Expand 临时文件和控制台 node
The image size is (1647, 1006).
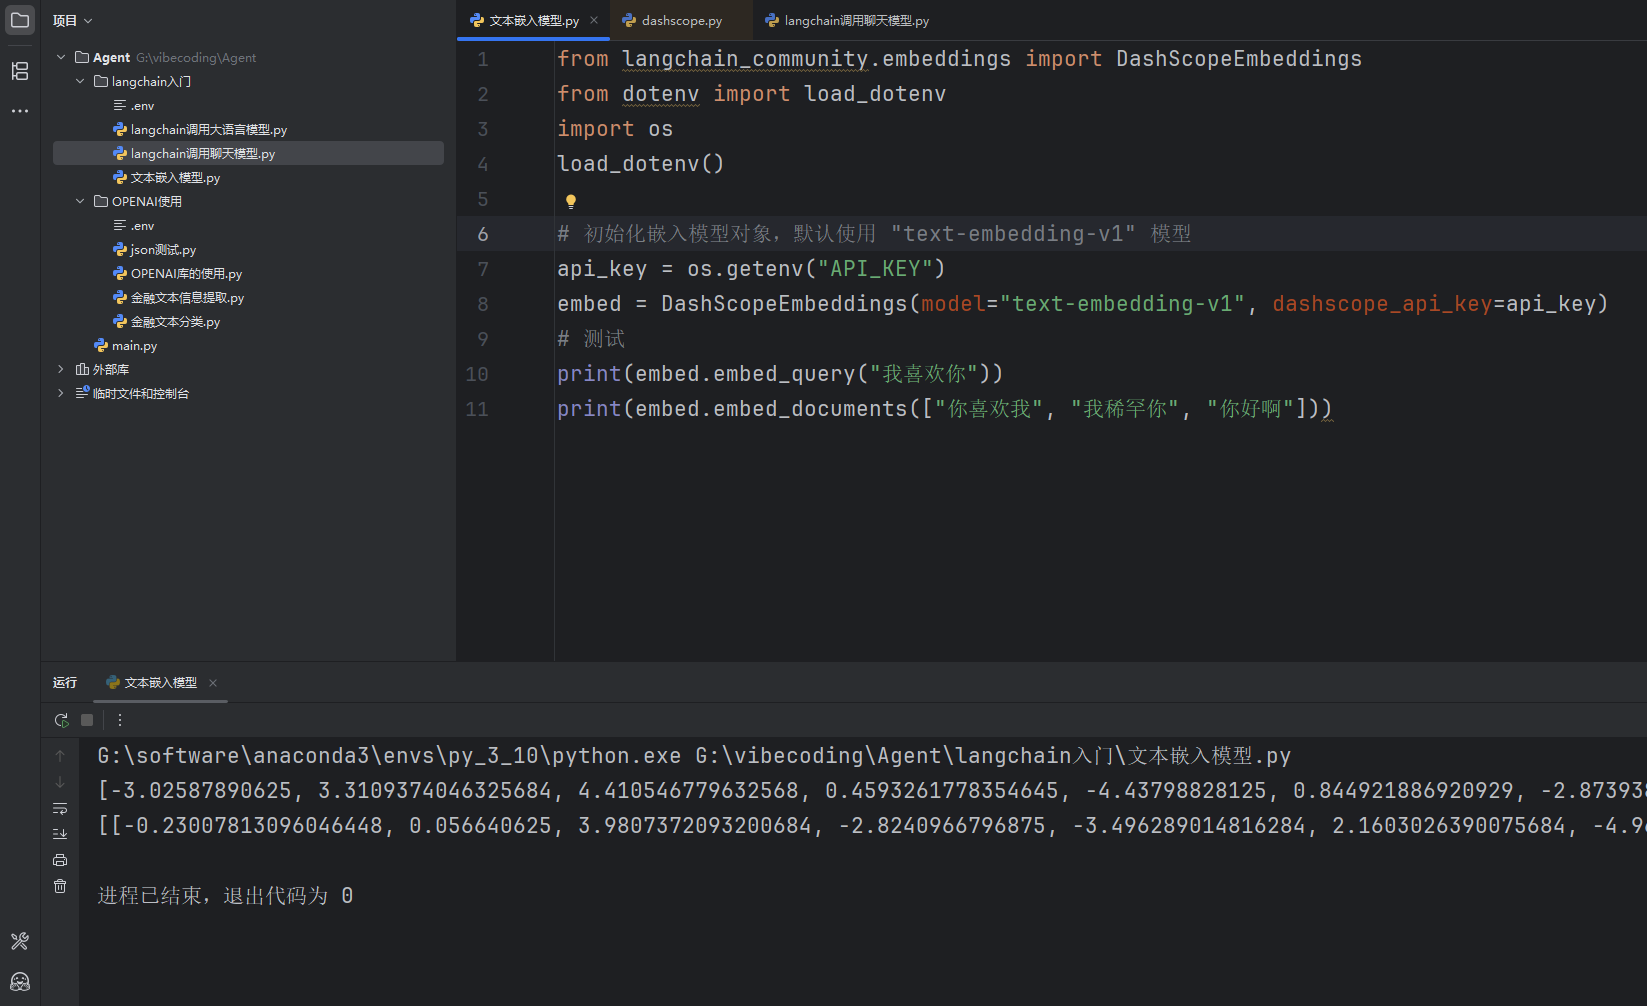coord(61,394)
